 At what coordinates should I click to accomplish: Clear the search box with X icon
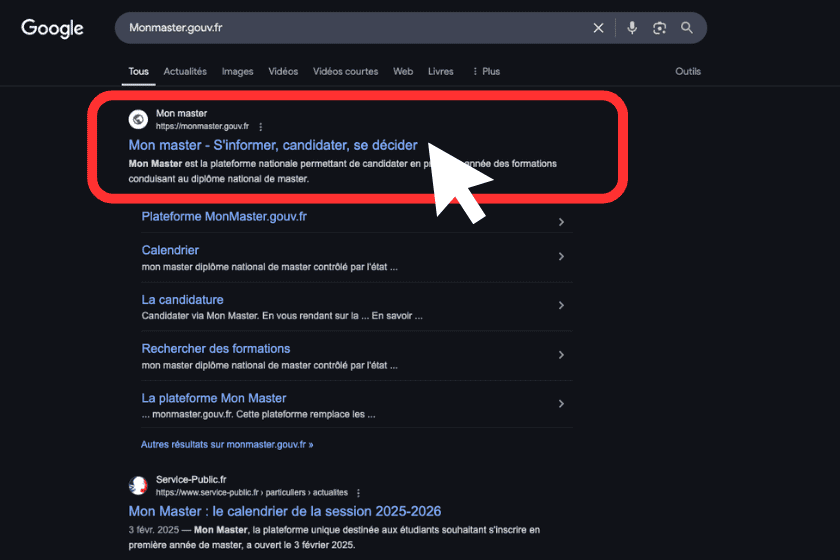point(598,28)
